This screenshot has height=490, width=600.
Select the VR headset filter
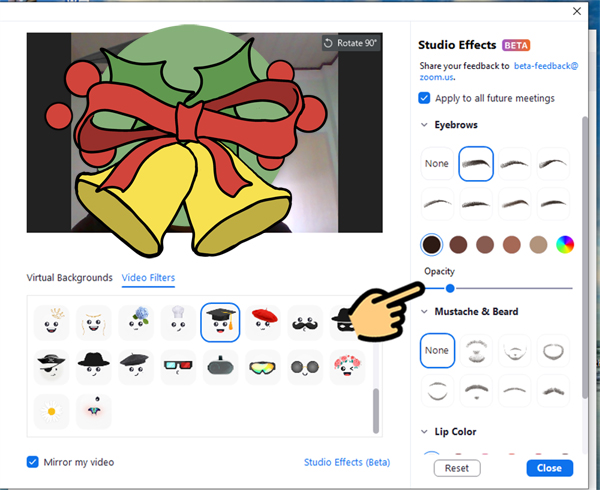point(220,367)
